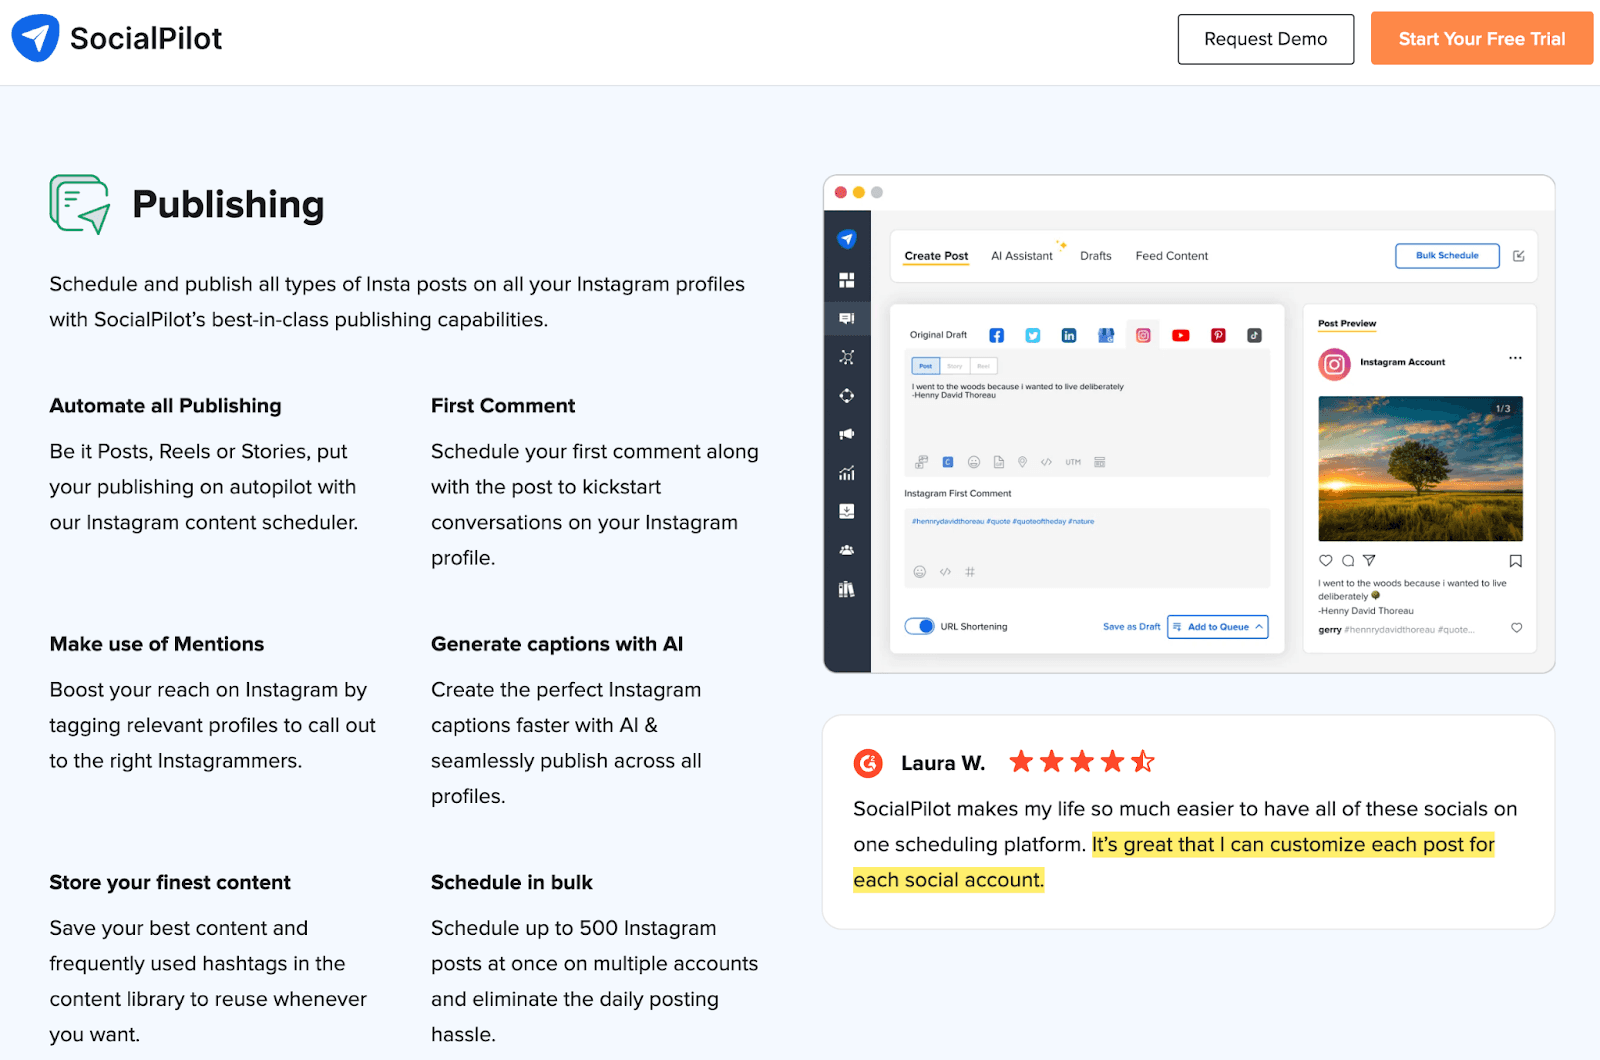
Task: Click the Publishing section icon
Action: tap(80, 204)
